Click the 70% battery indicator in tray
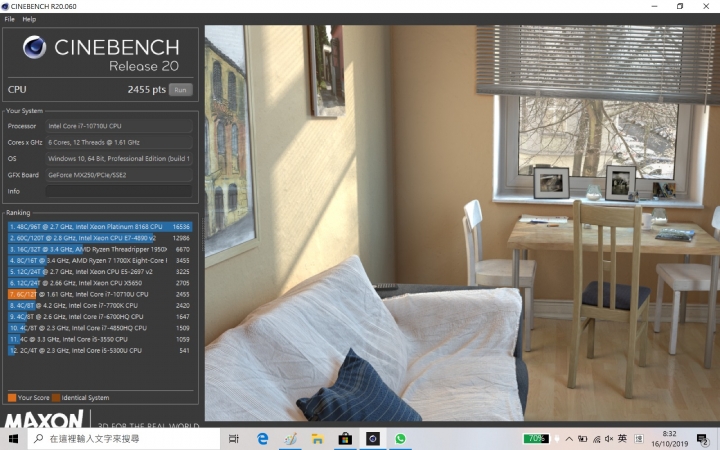 tap(536, 439)
